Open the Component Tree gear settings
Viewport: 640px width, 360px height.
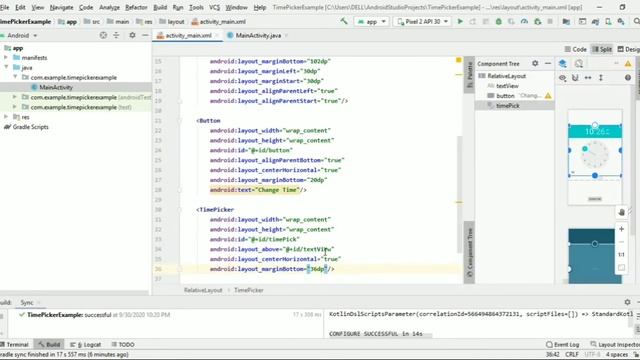(535, 63)
